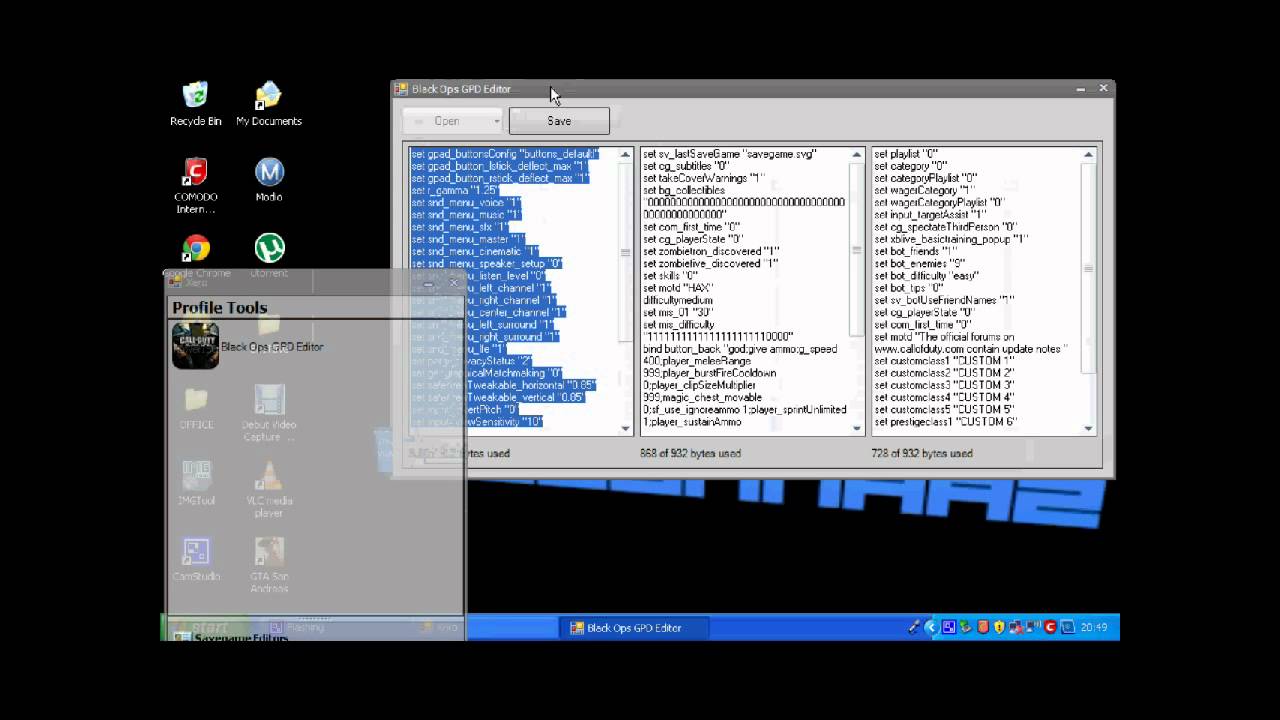Screen dimensions: 1280x720
Task: Click the right pane scroll down arrow
Action: [1089, 428]
